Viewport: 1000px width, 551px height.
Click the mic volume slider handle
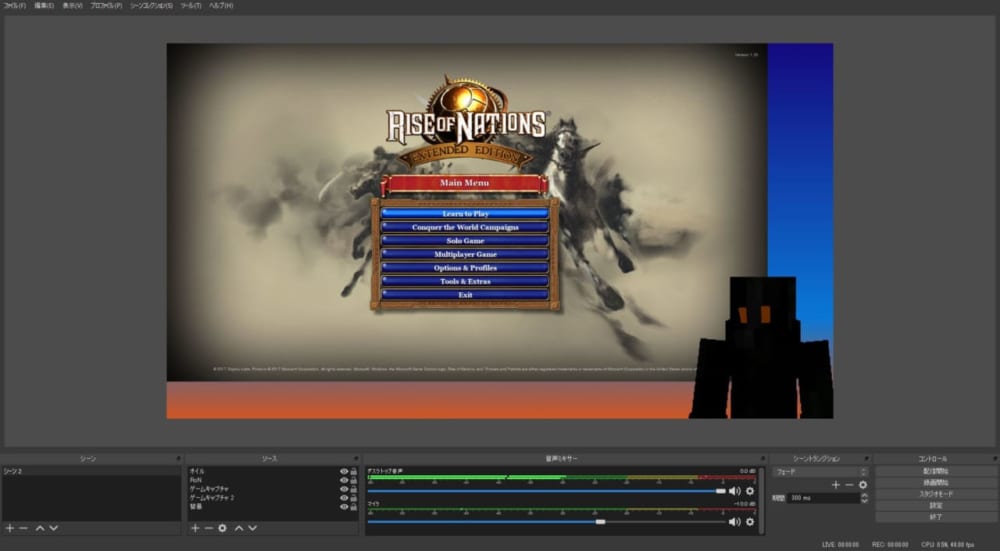[x=600, y=521]
